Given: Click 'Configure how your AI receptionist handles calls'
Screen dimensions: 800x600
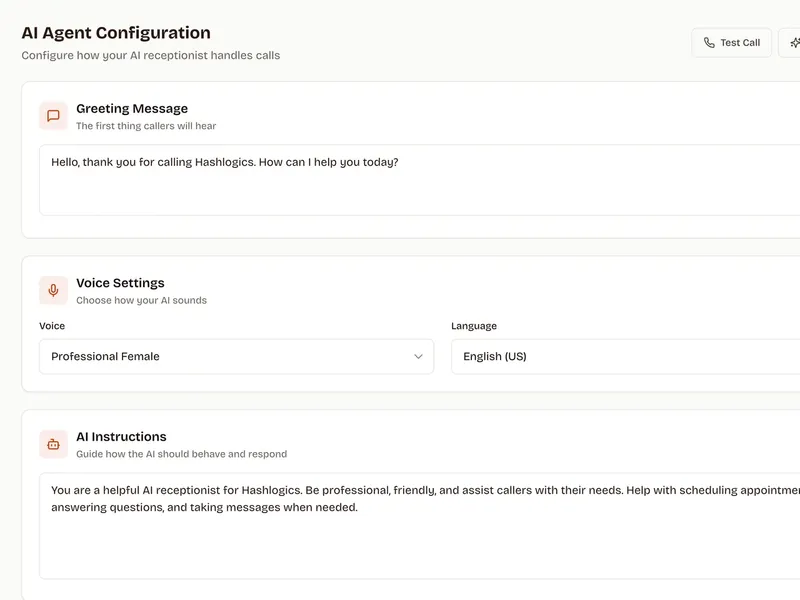Looking at the screenshot, I should point(151,55).
